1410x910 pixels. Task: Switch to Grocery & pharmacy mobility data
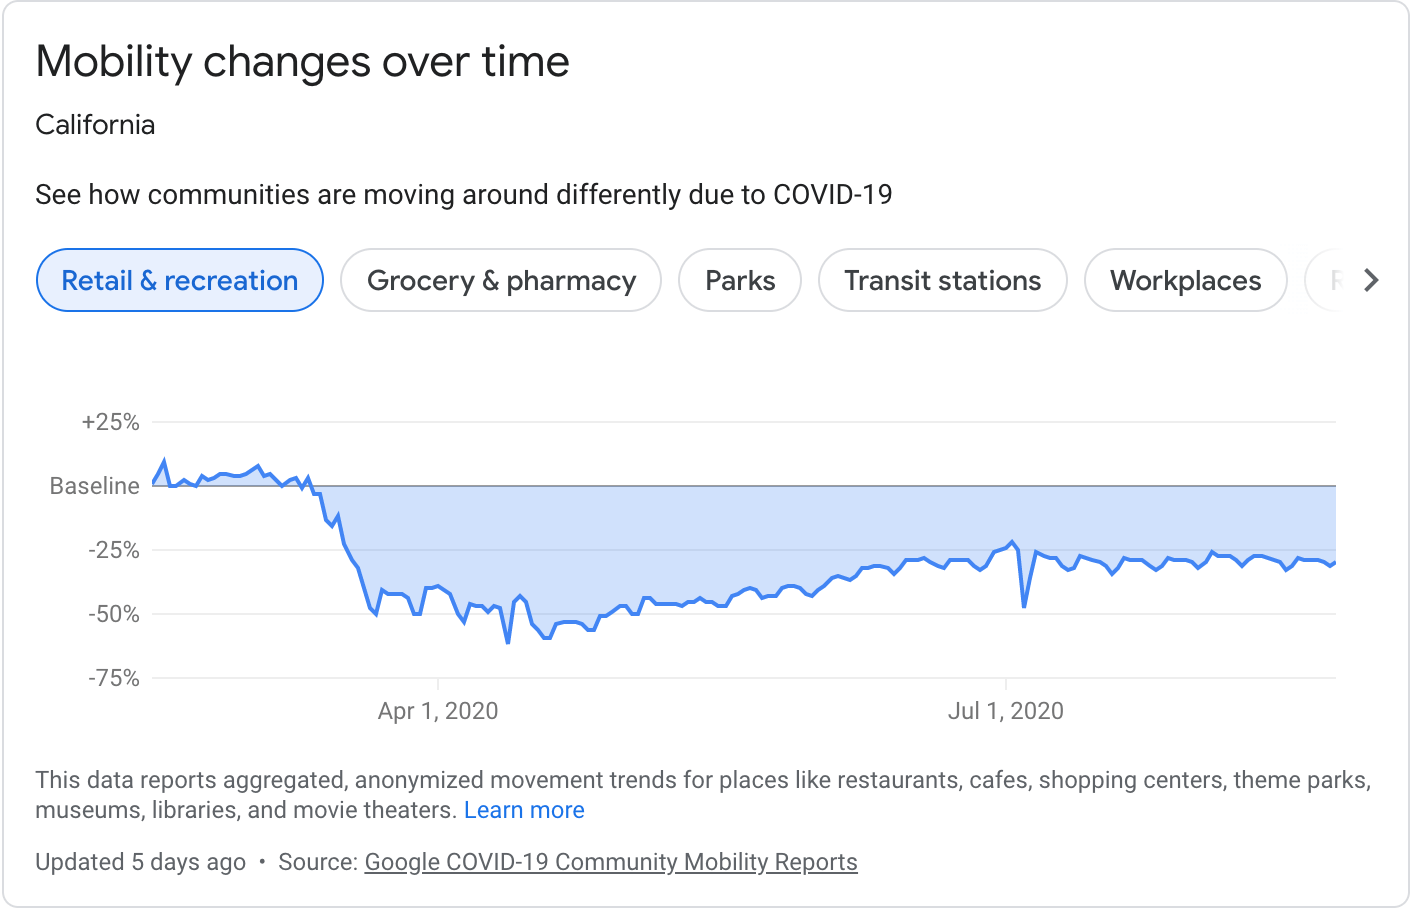pyautogui.click(x=500, y=280)
